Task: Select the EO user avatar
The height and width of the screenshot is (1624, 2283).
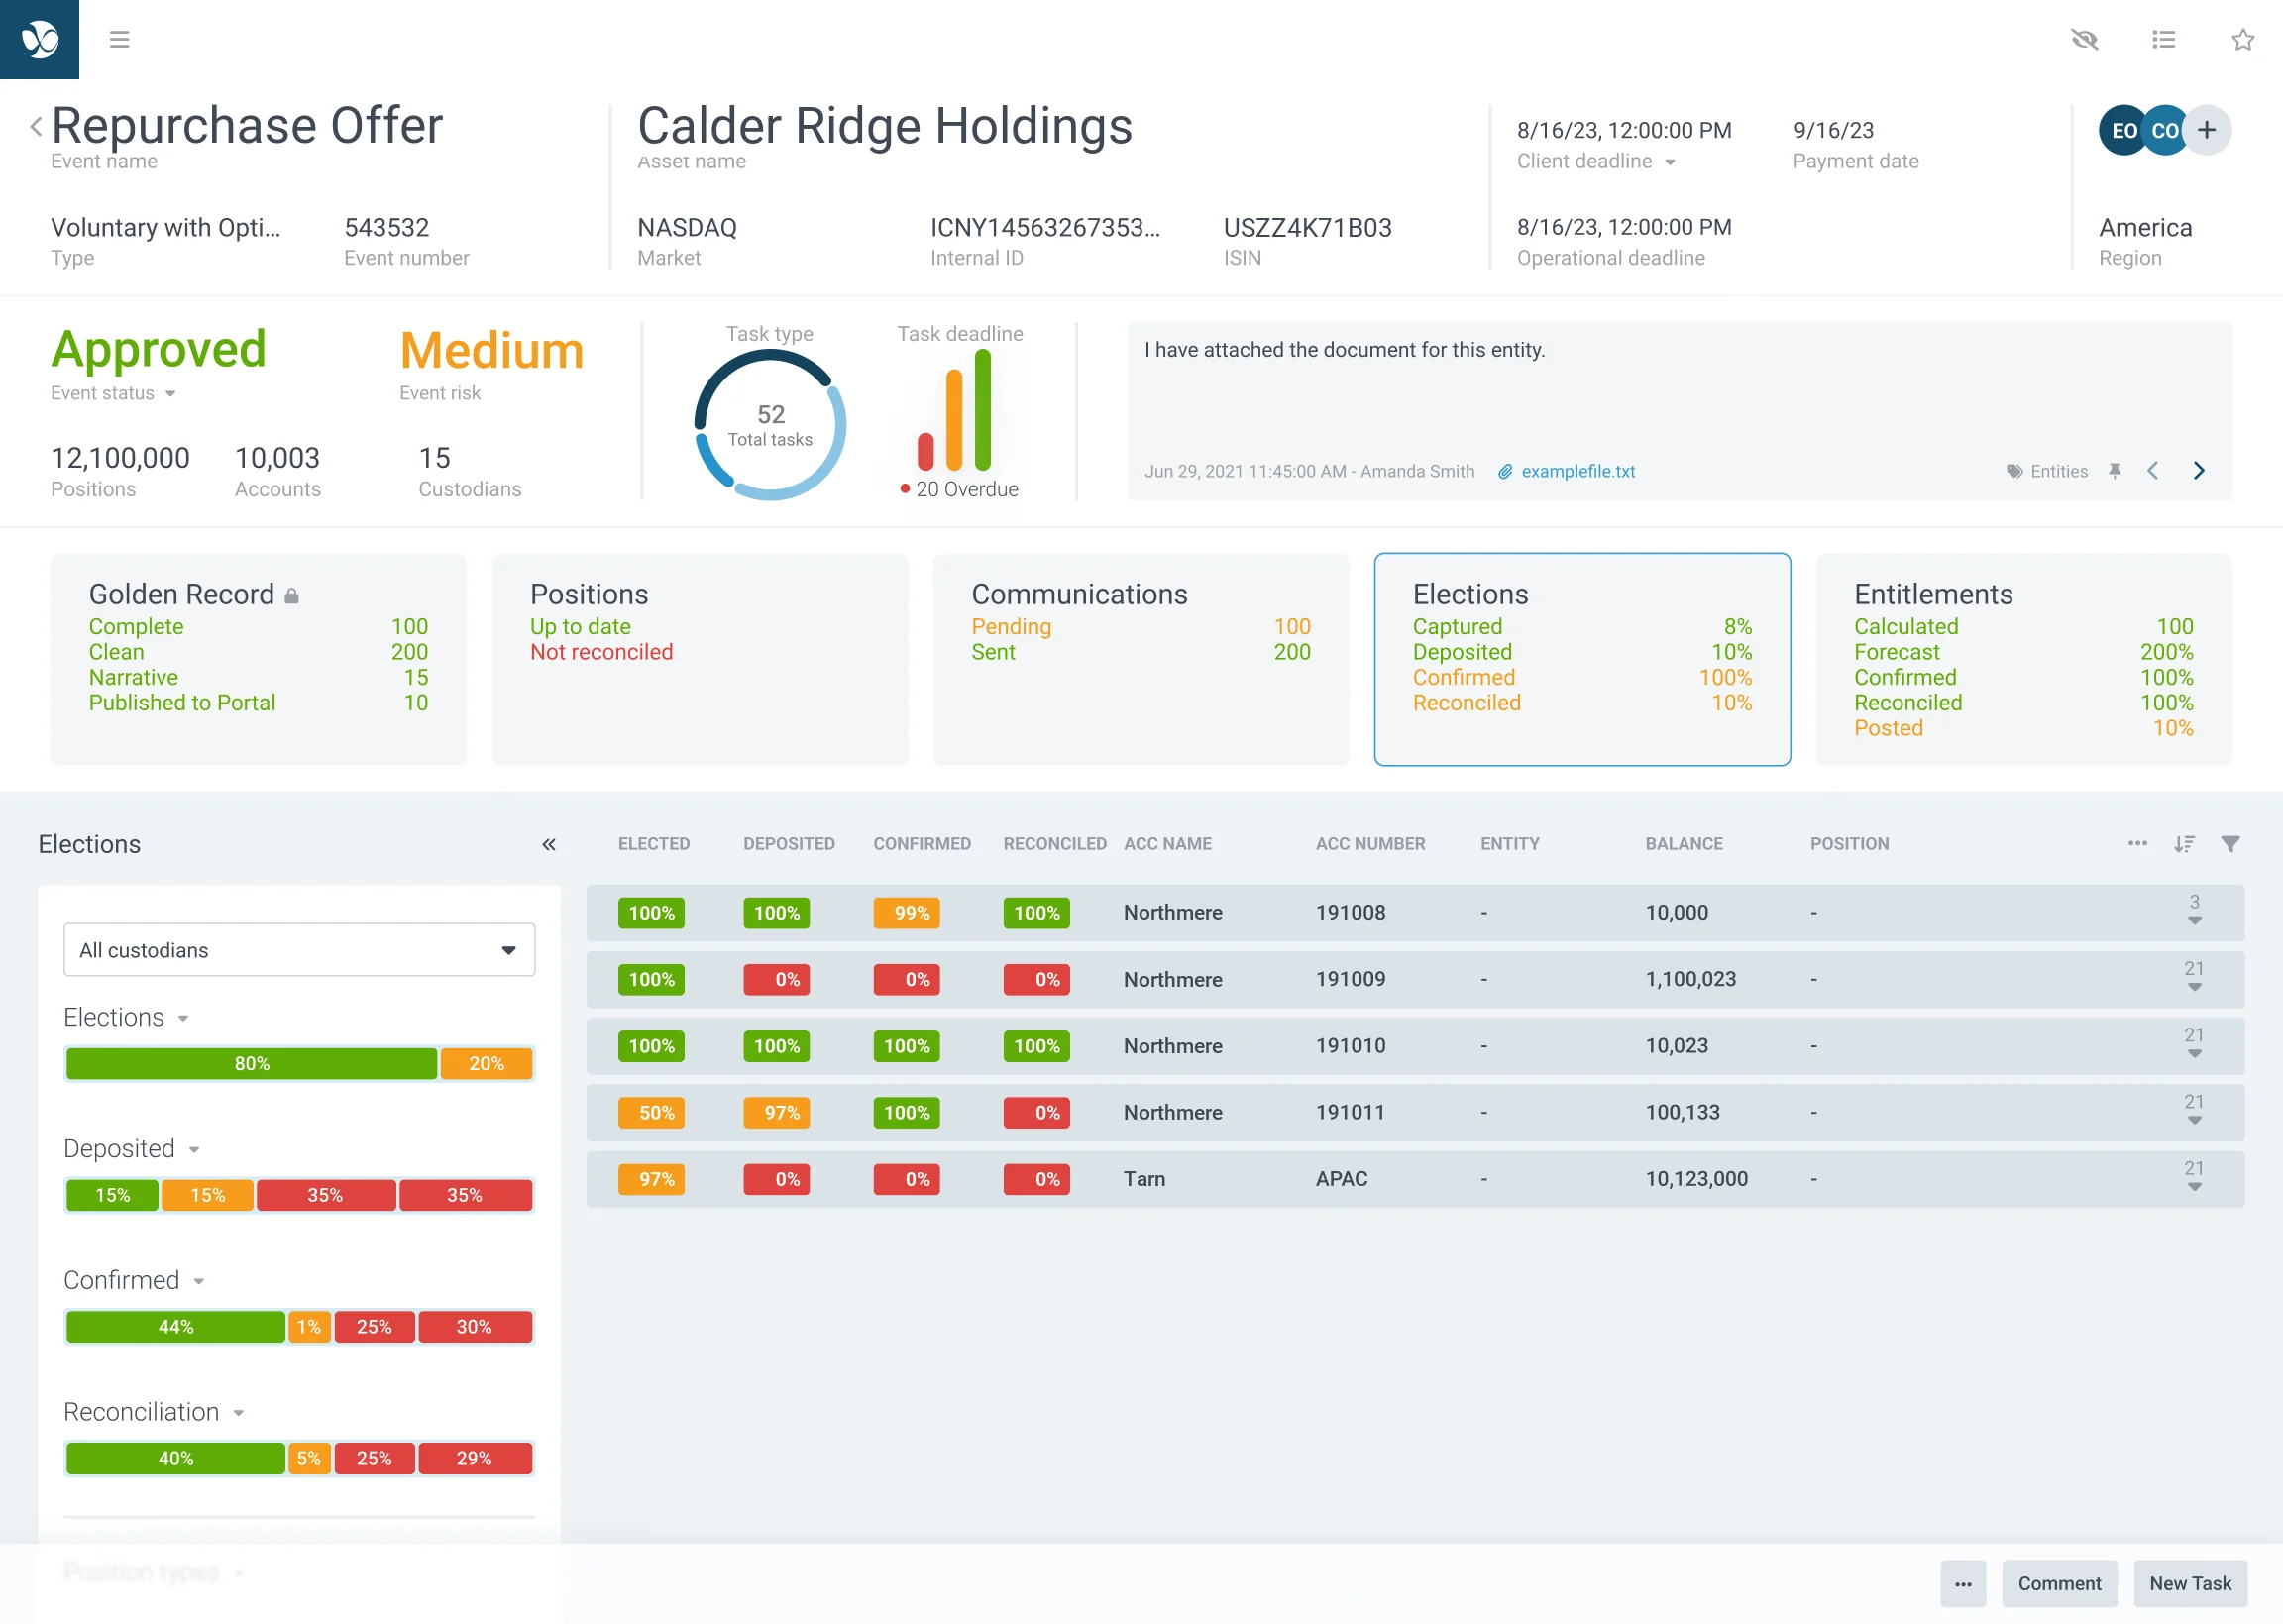Action: (x=2122, y=130)
